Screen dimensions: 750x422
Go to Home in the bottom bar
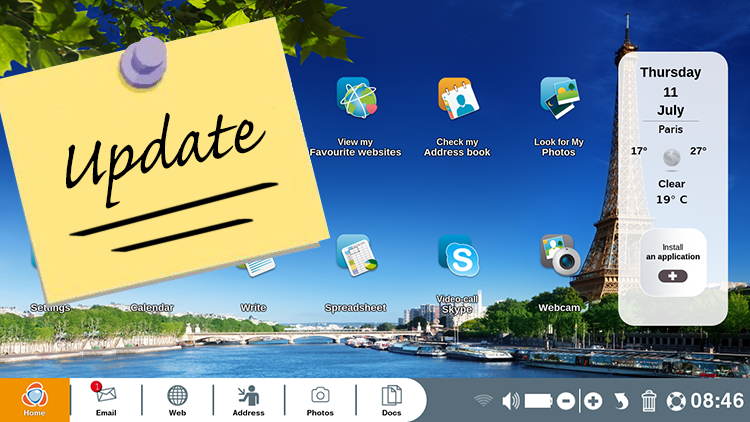[x=34, y=400]
